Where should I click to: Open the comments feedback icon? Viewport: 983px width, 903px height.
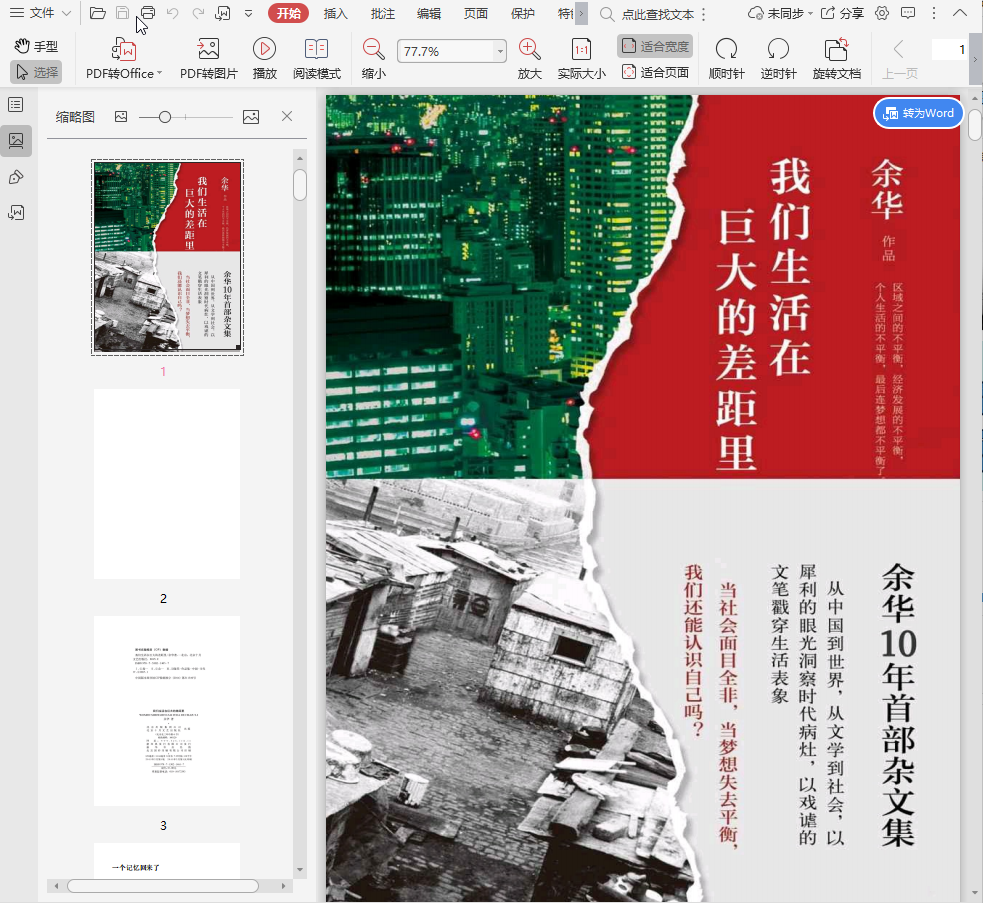coord(907,13)
